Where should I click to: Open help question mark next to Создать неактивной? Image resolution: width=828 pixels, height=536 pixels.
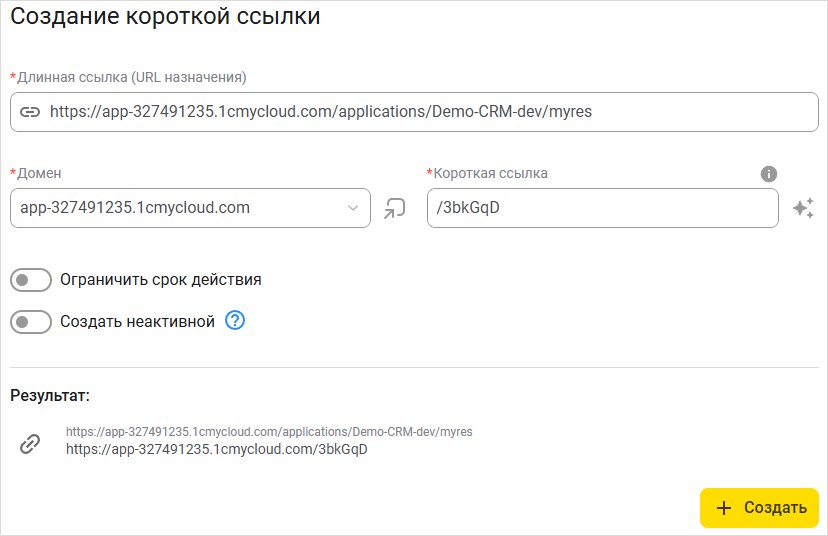pos(235,321)
